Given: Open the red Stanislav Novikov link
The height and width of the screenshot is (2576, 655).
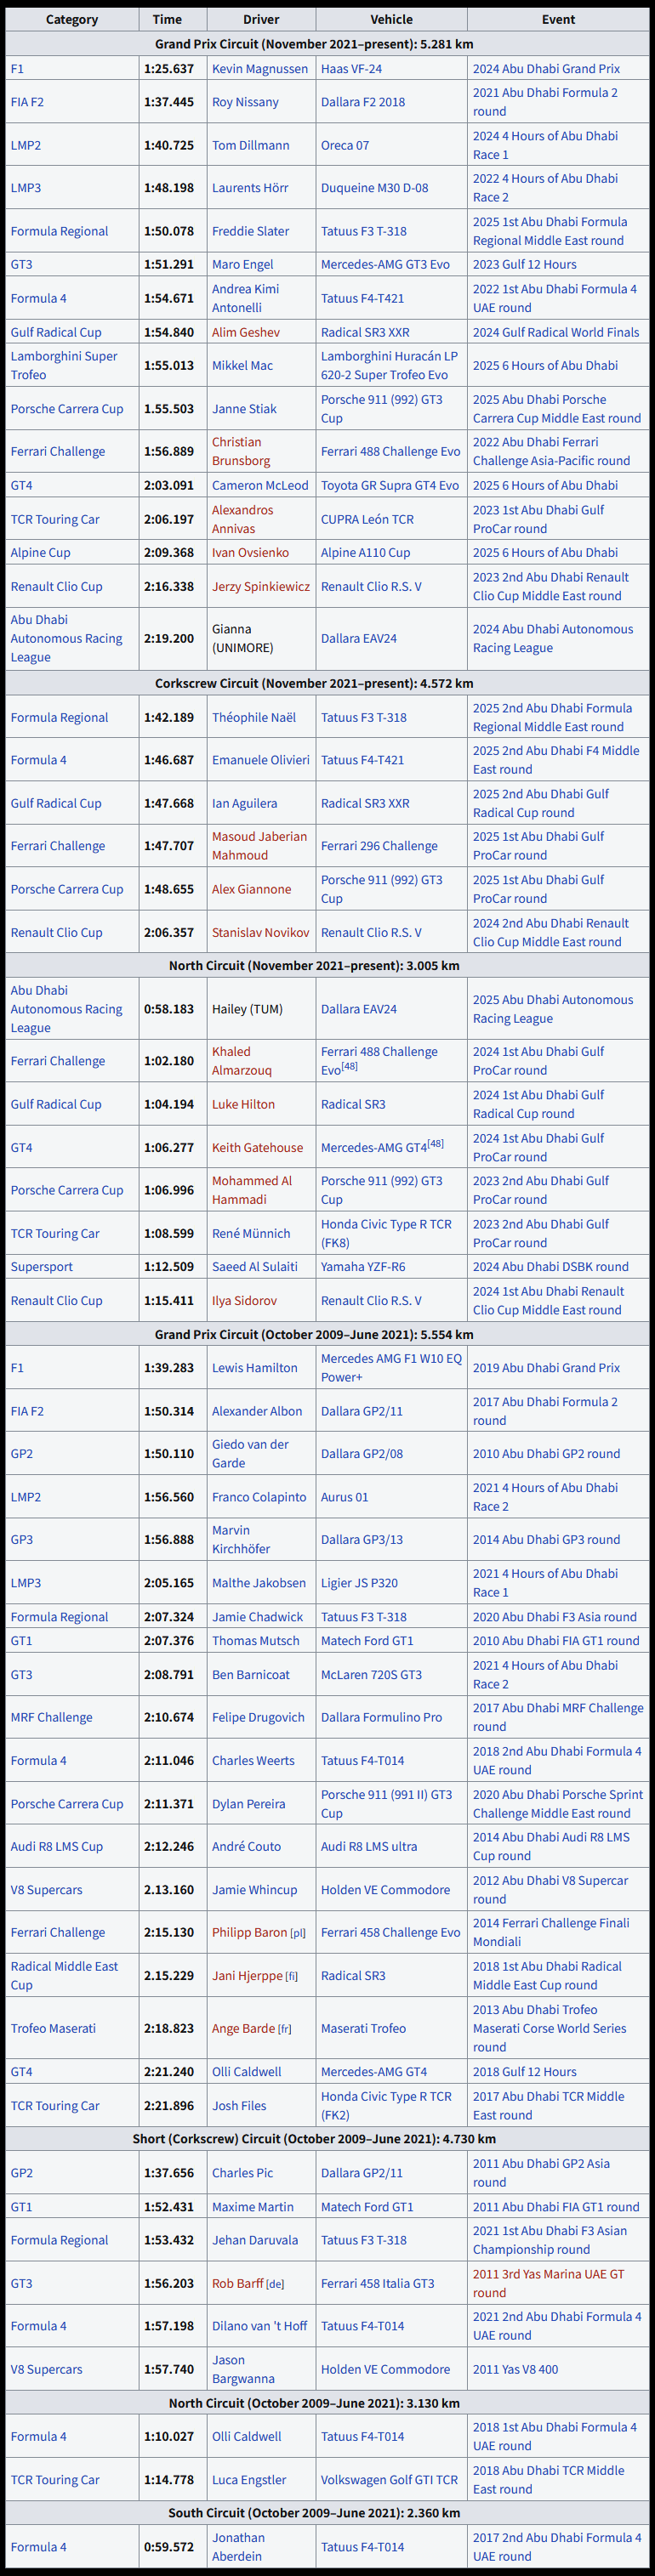Looking at the screenshot, I should coord(260,932).
